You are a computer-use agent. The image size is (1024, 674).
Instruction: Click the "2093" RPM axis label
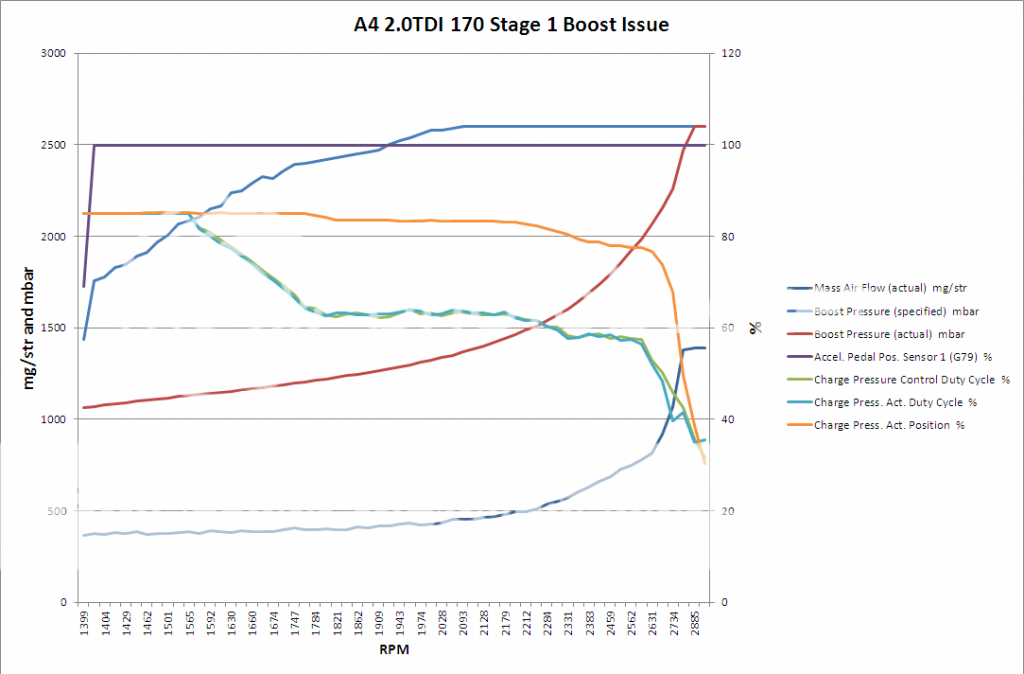click(462, 624)
